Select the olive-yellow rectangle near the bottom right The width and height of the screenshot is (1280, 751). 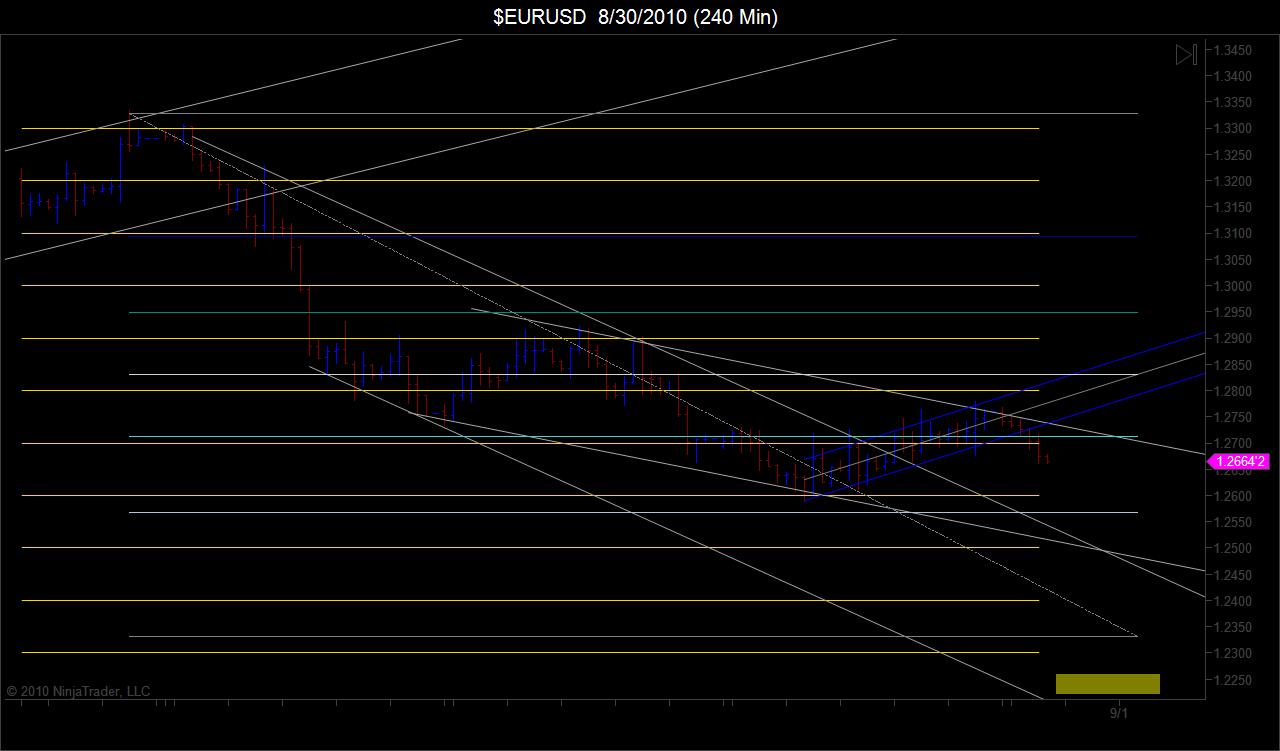pos(1108,684)
